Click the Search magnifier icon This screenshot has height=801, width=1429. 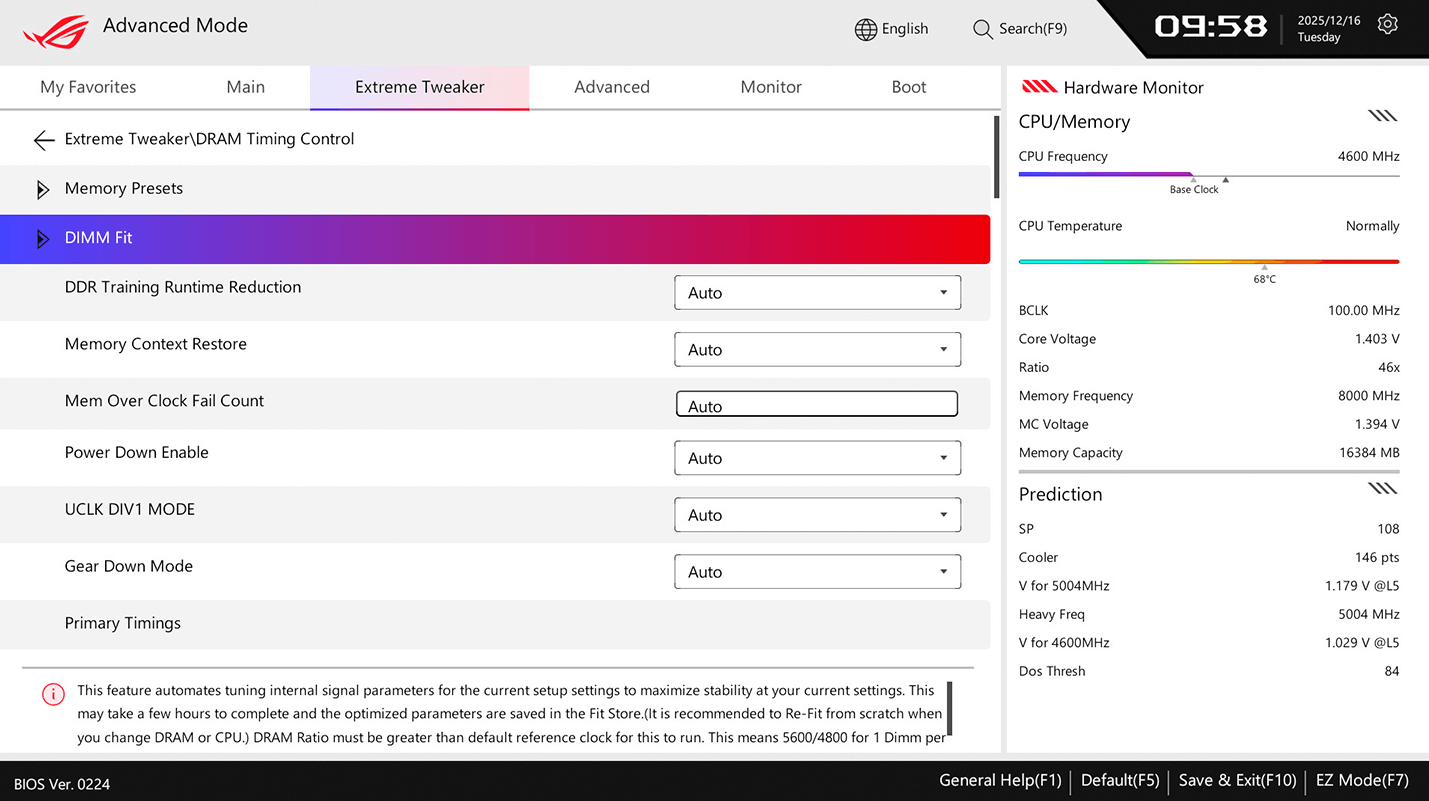point(982,29)
